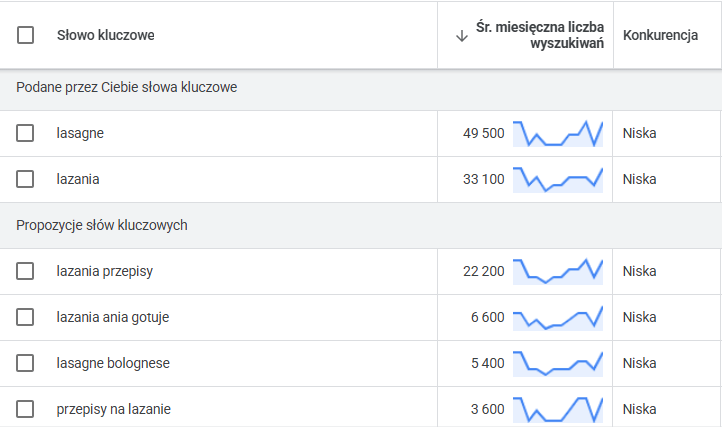Click the Konkurencja column header
This screenshot has width=722, height=427.
click(x=660, y=36)
